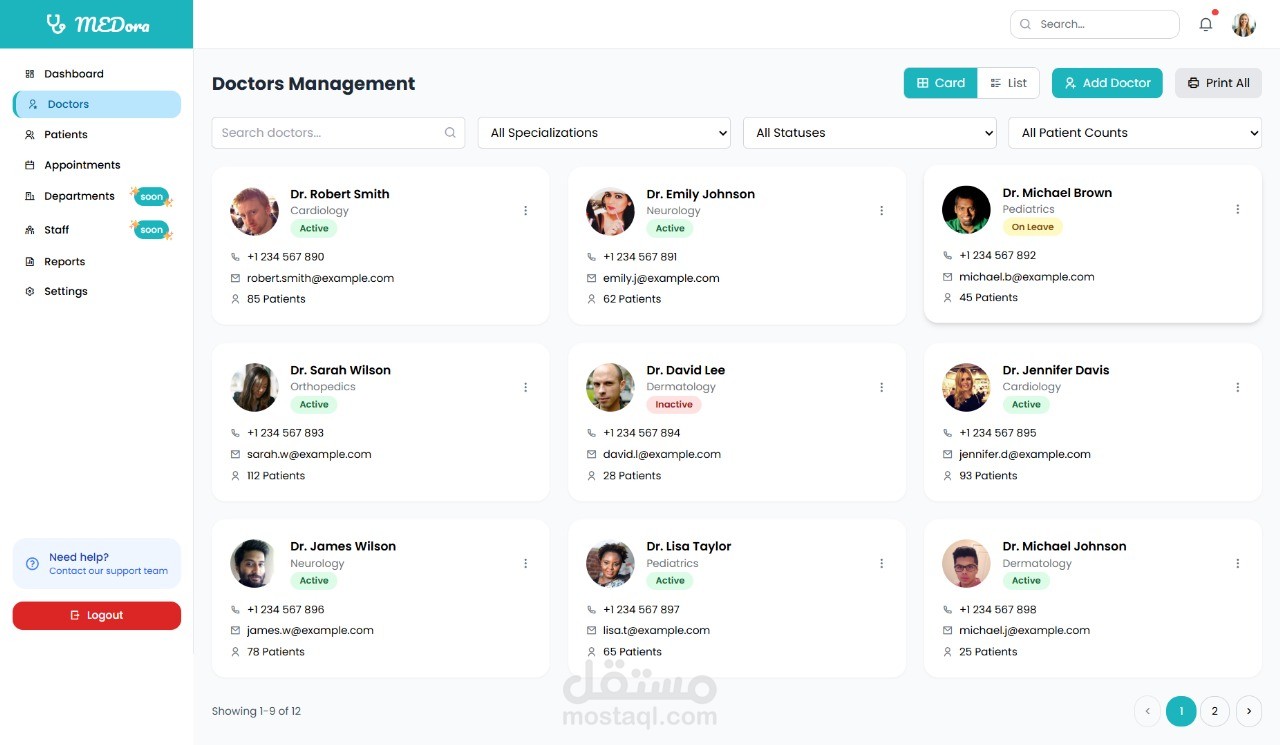Click Dr. Emily Johnson's profile photo
The height and width of the screenshot is (745, 1280).
(x=610, y=211)
